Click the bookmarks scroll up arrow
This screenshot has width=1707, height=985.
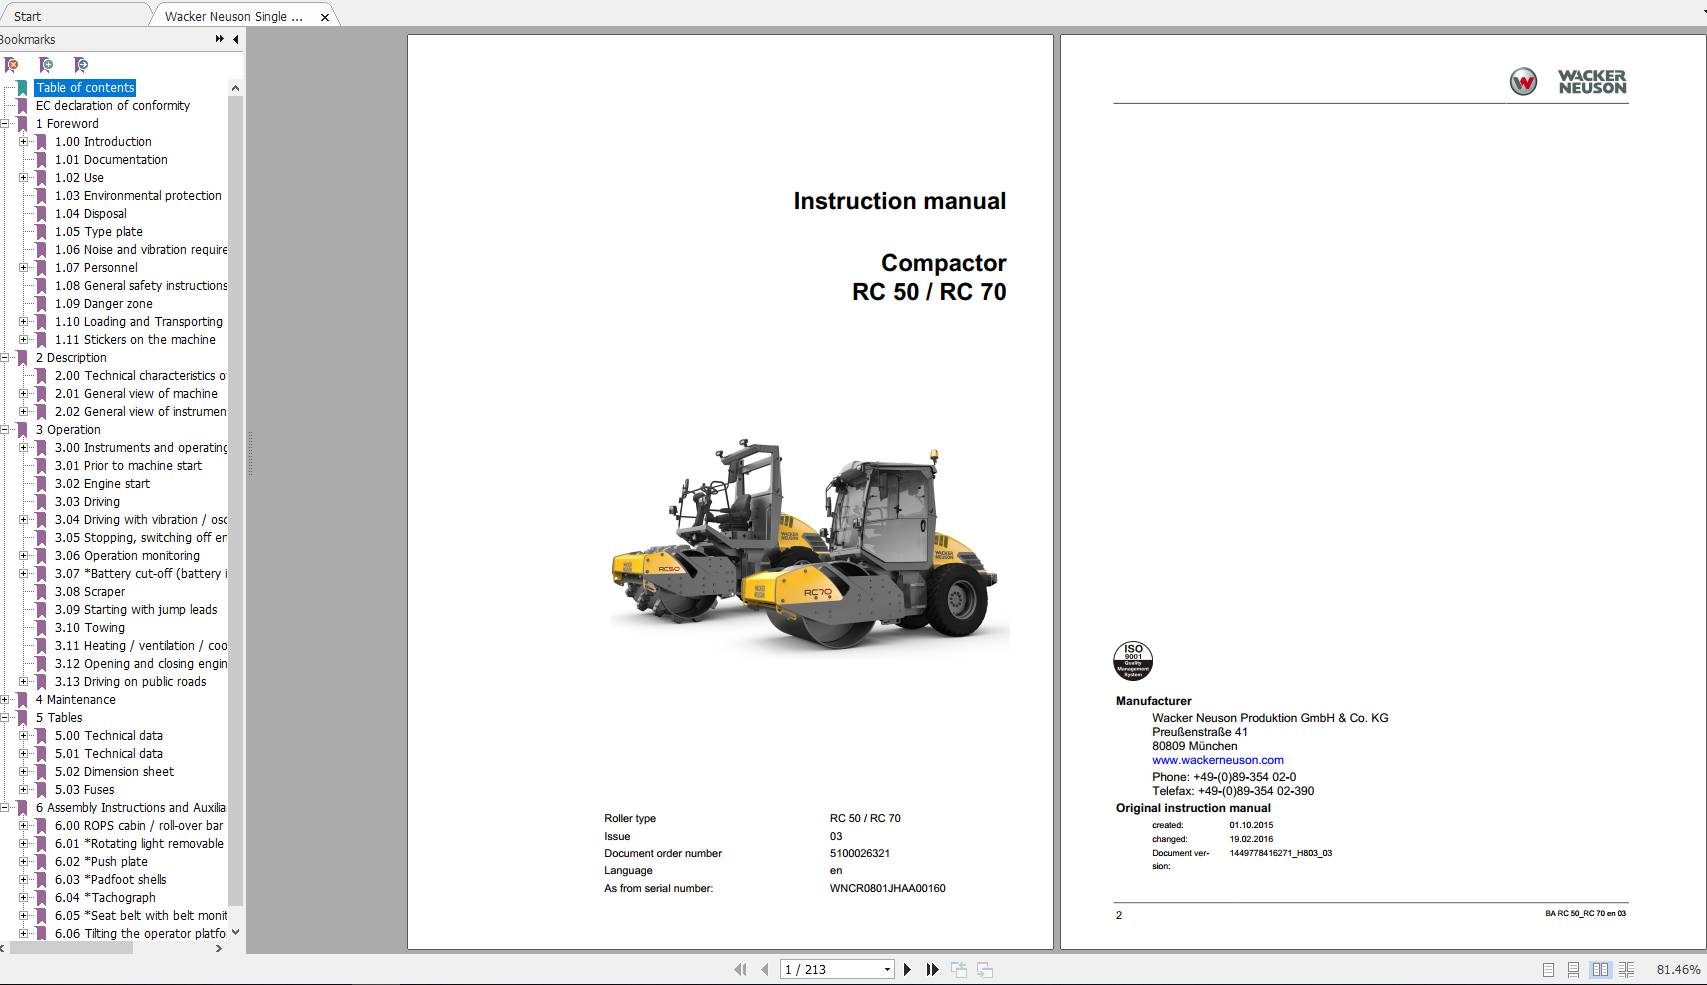(x=235, y=88)
